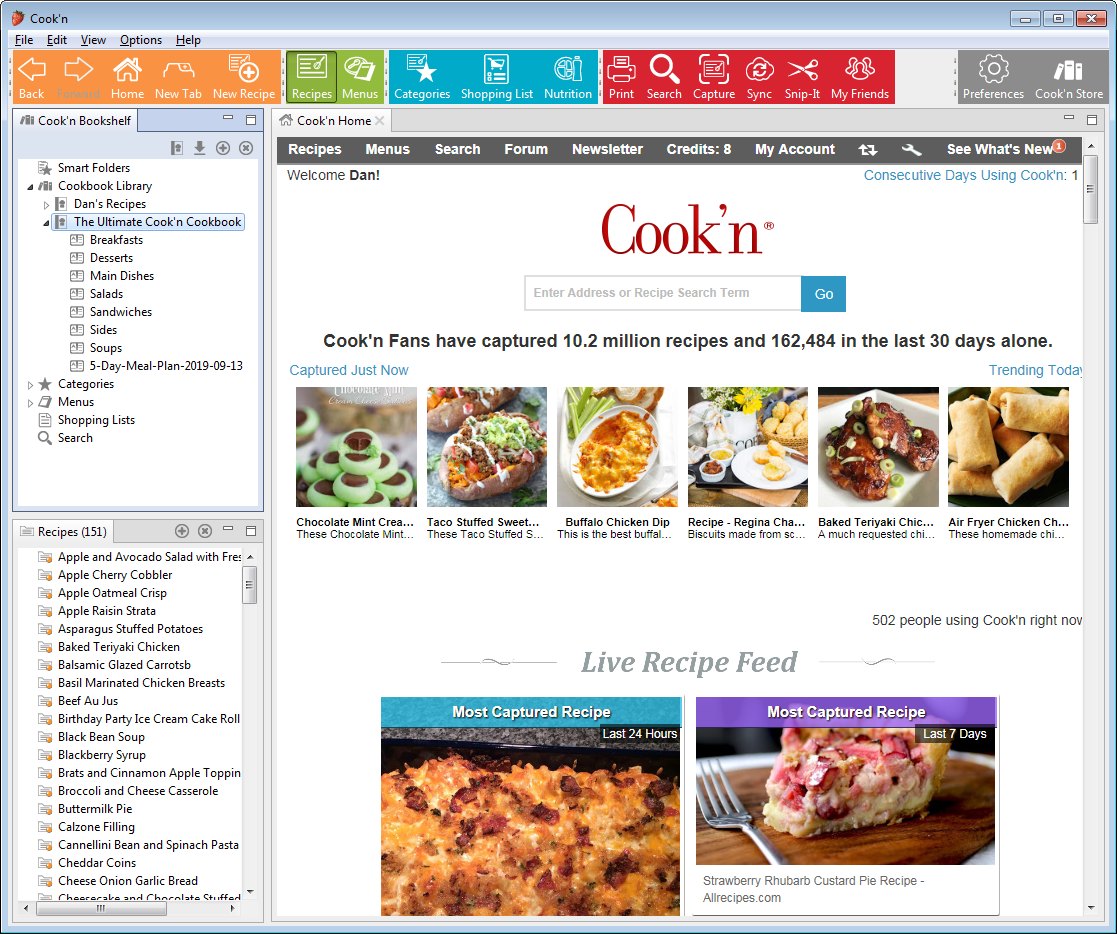Activate the Snip-It scissors tool
The height and width of the screenshot is (934, 1117).
tap(802, 78)
